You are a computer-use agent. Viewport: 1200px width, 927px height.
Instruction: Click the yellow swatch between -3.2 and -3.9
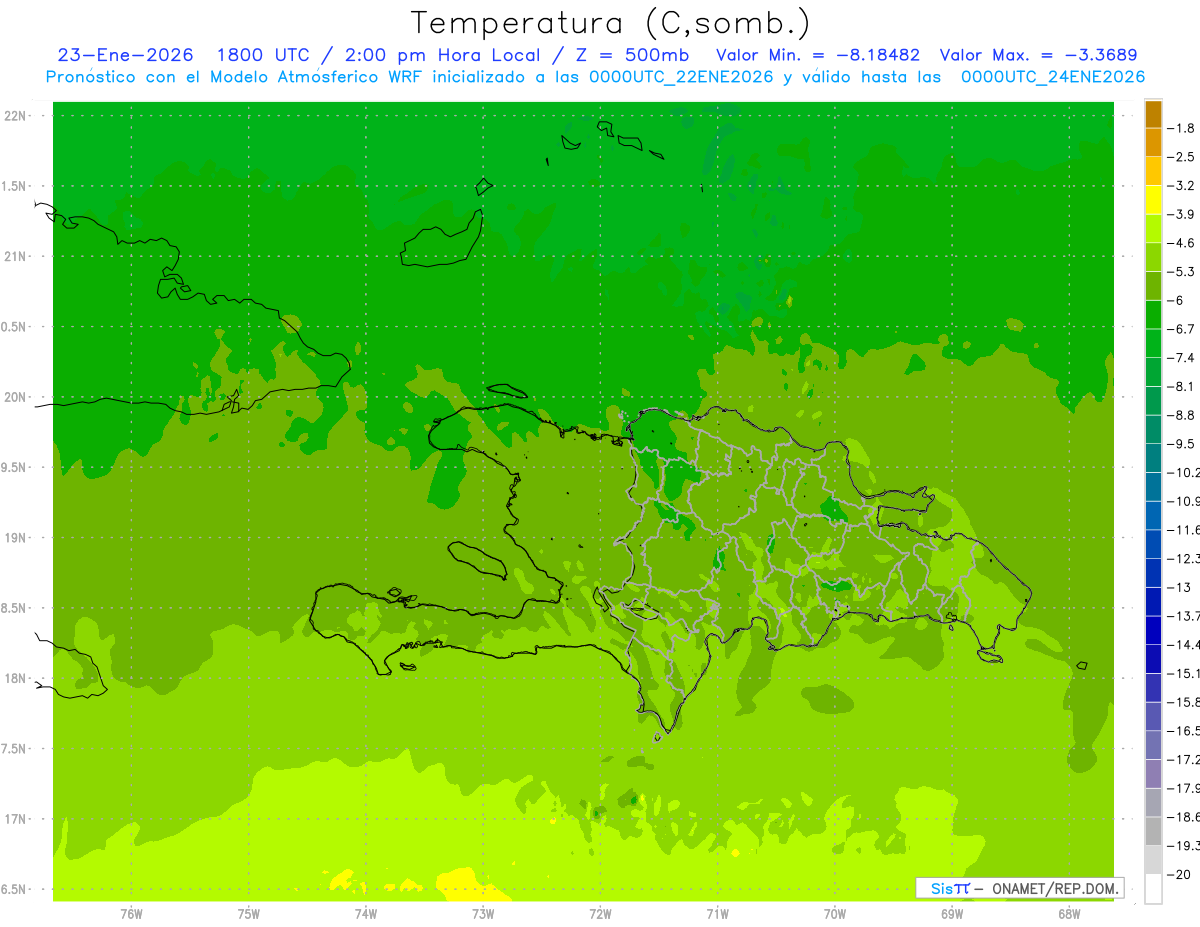click(1153, 200)
